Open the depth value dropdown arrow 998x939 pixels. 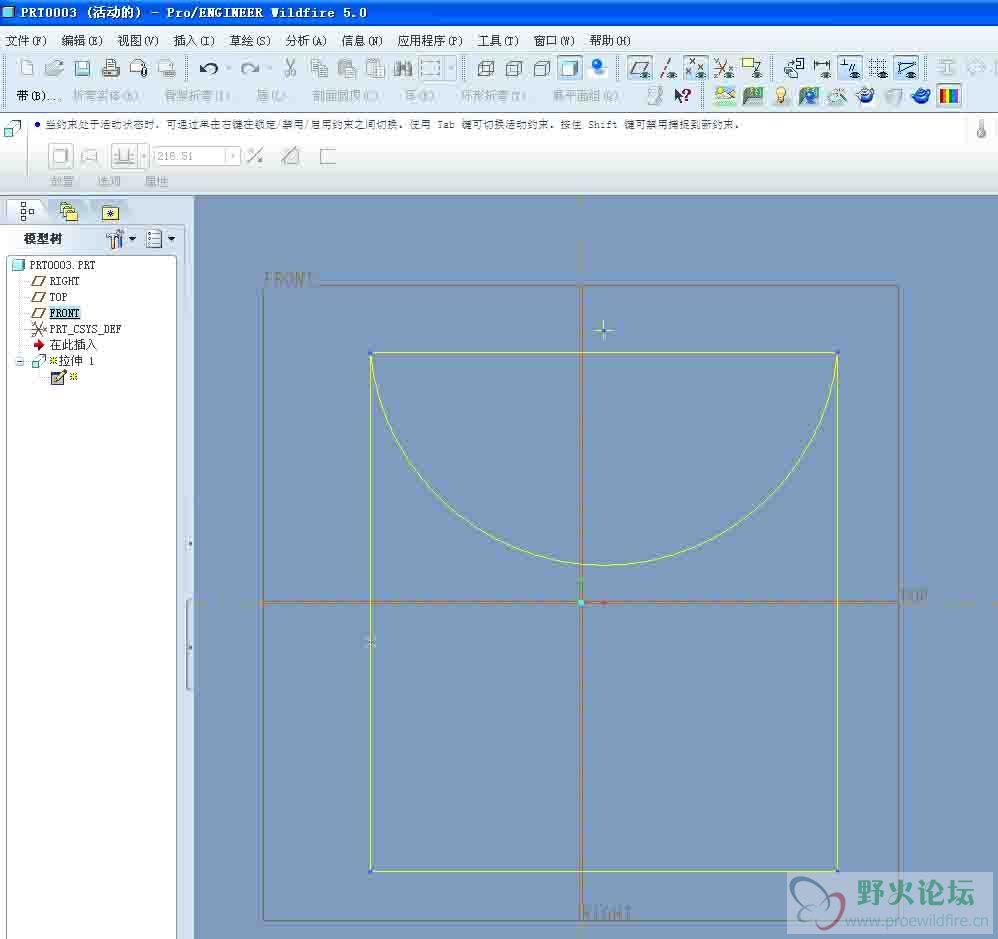point(233,156)
